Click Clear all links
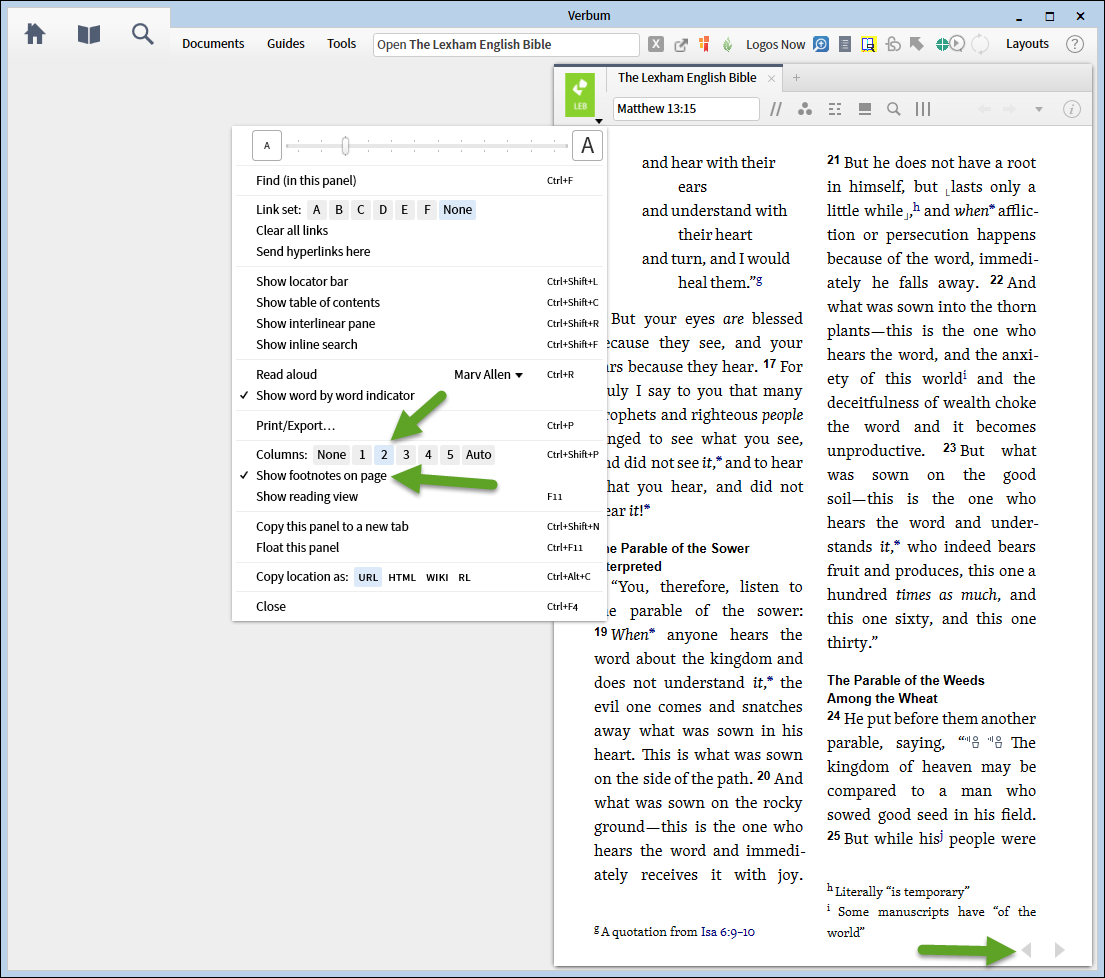The height and width of the screenshot is (978, 1105). 292,230
